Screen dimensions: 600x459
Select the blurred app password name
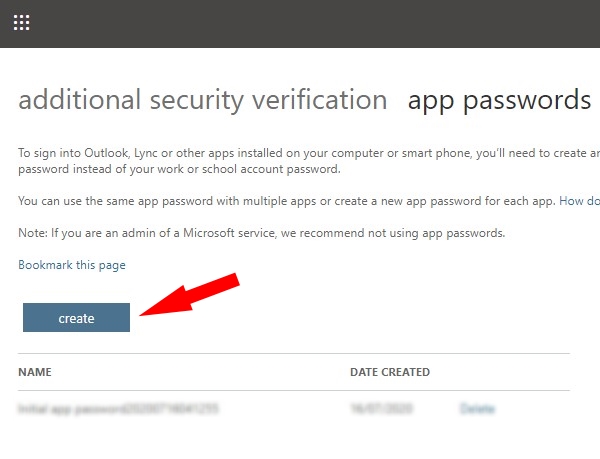click(x=119, y=409)
